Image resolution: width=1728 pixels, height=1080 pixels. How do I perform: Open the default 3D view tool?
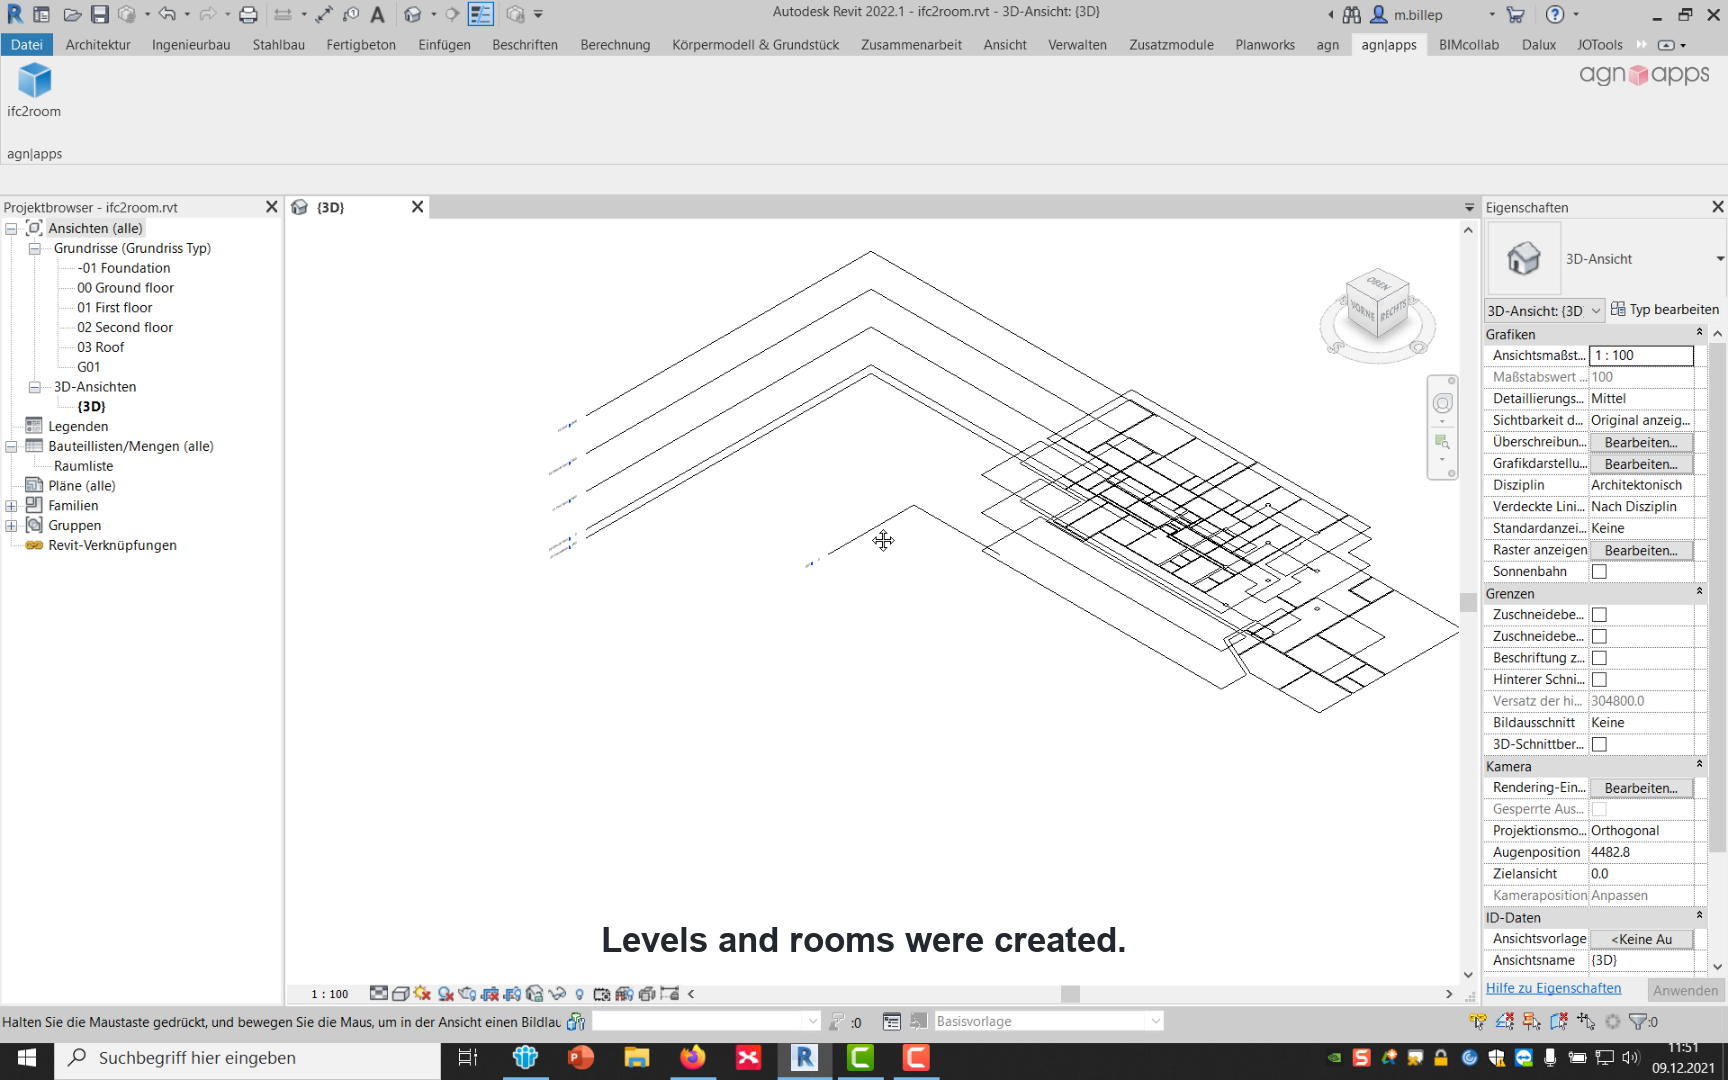point(413,15)
